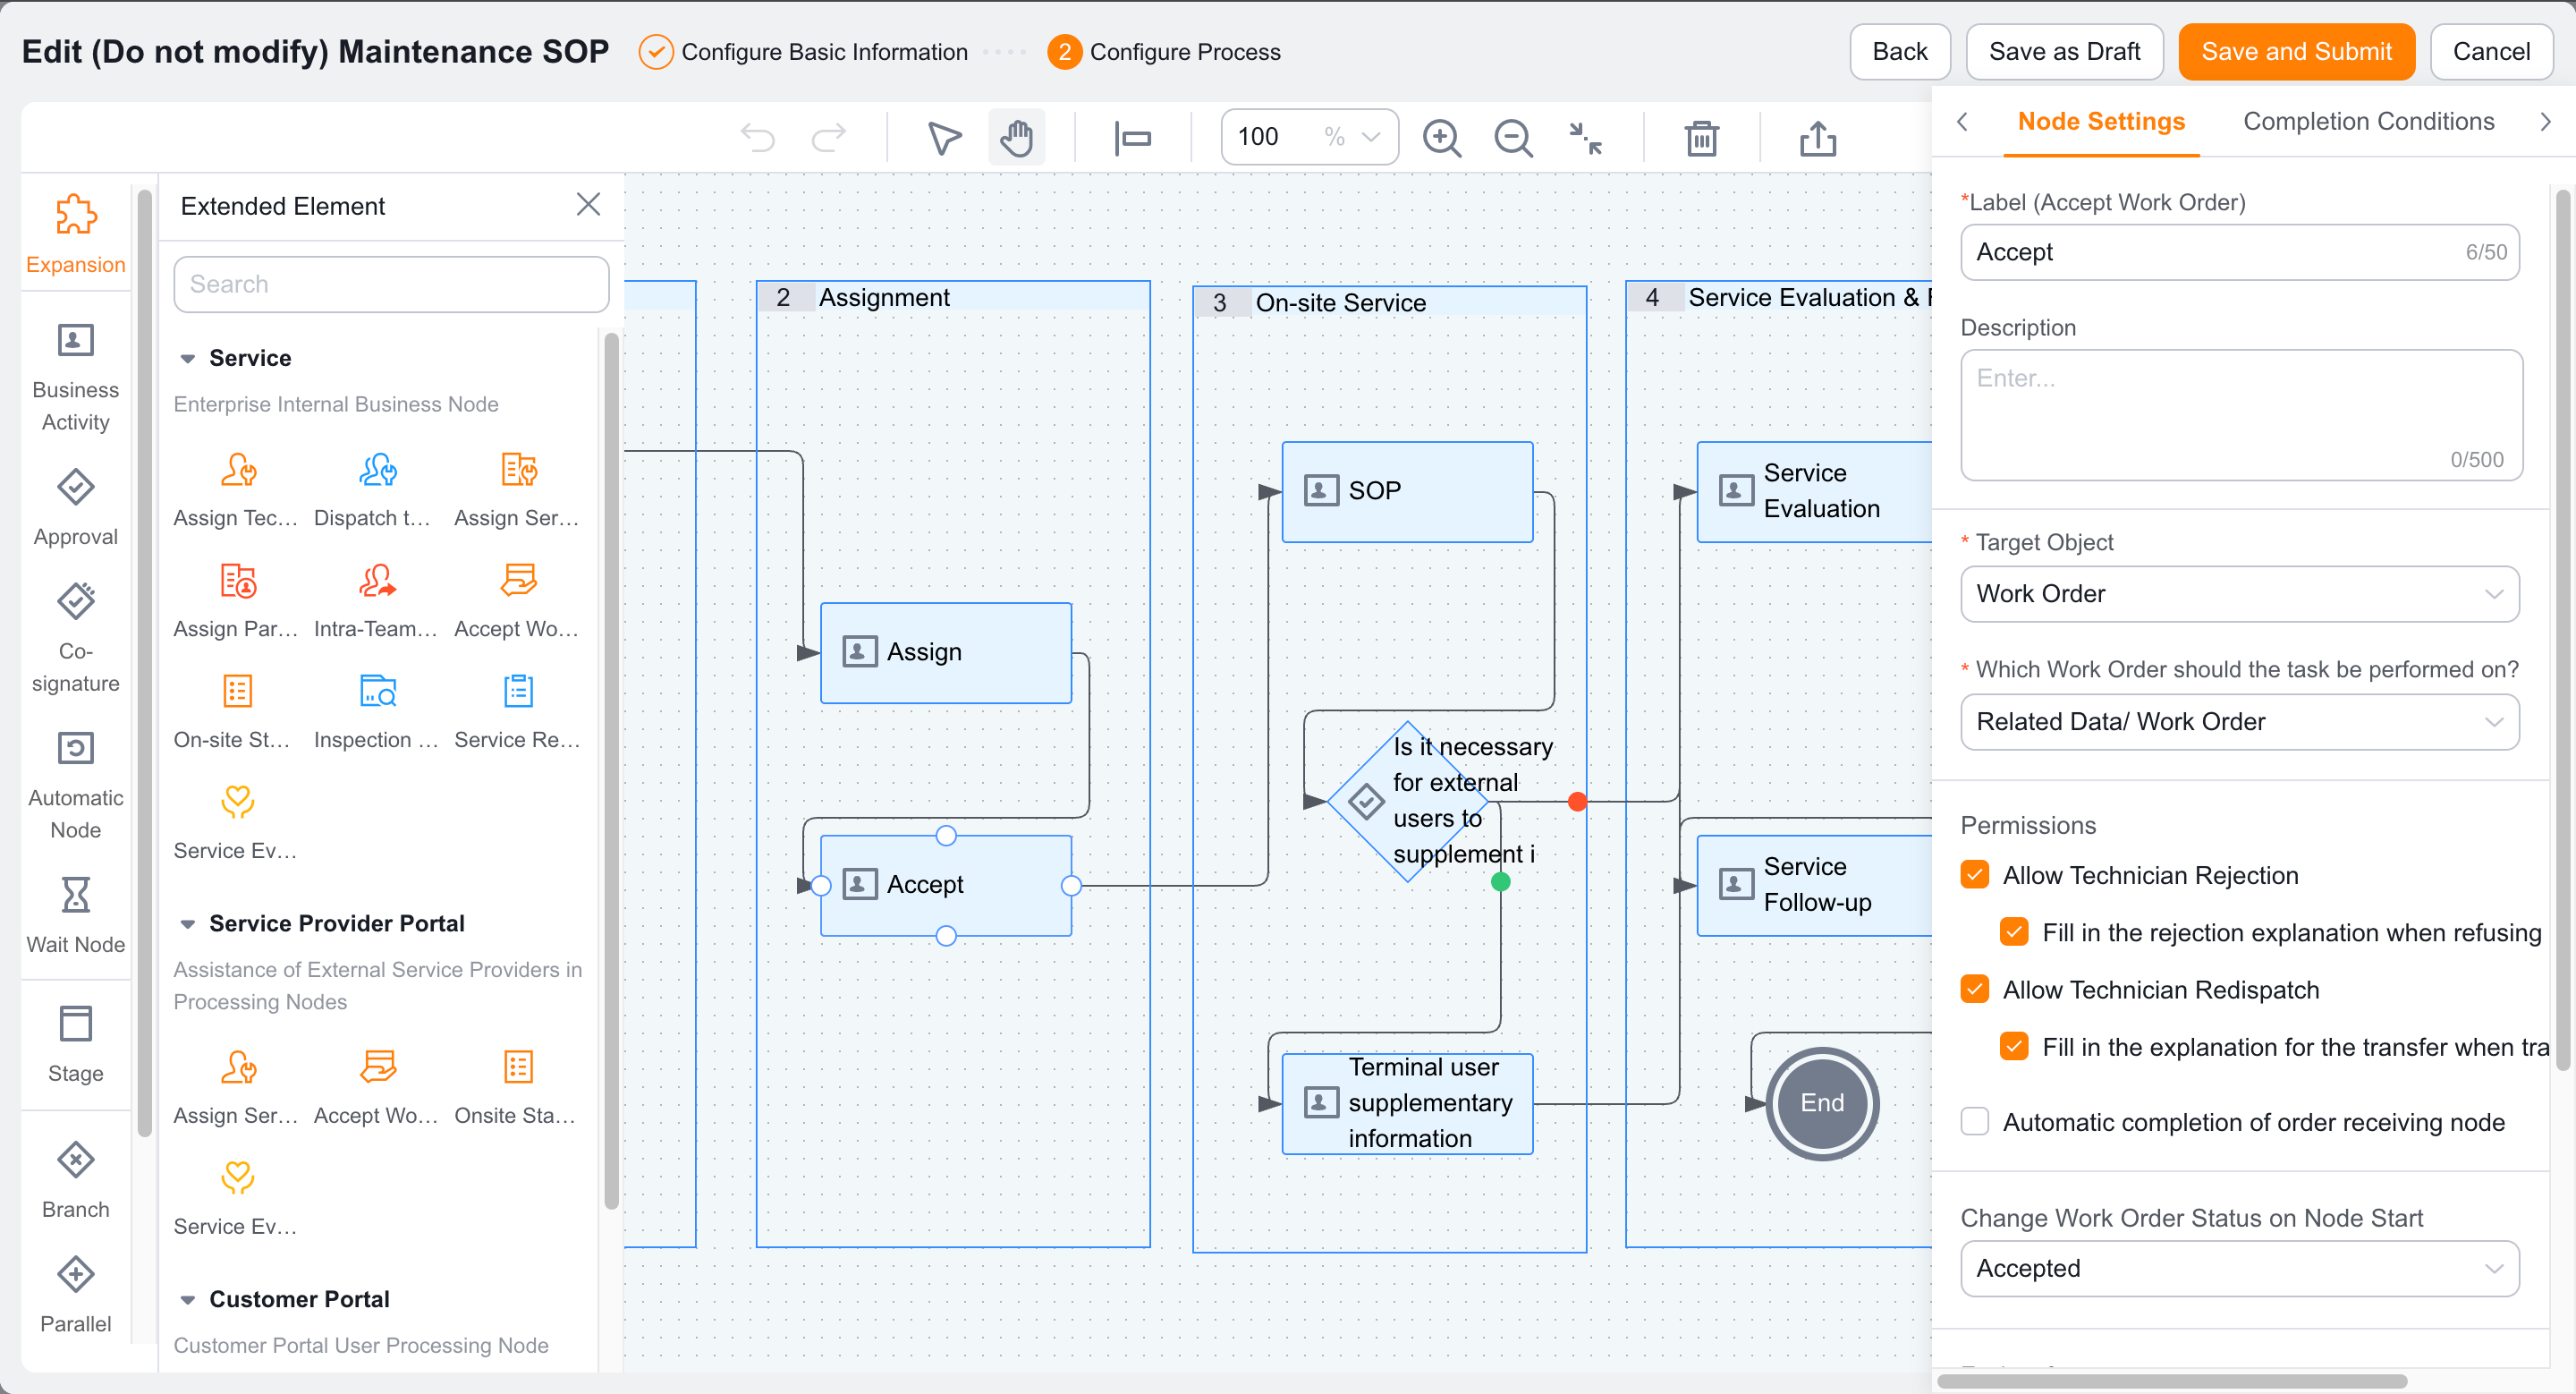Select the Automatic Node element

coord(76,786)
